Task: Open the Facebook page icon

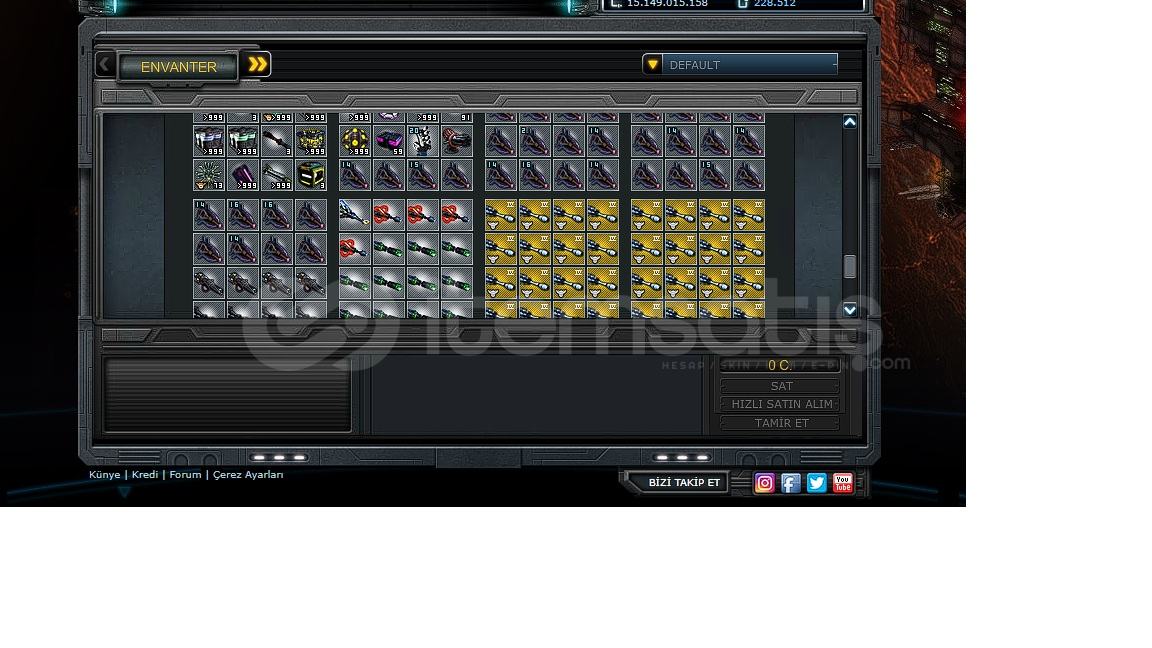Action: click(791, 484)
